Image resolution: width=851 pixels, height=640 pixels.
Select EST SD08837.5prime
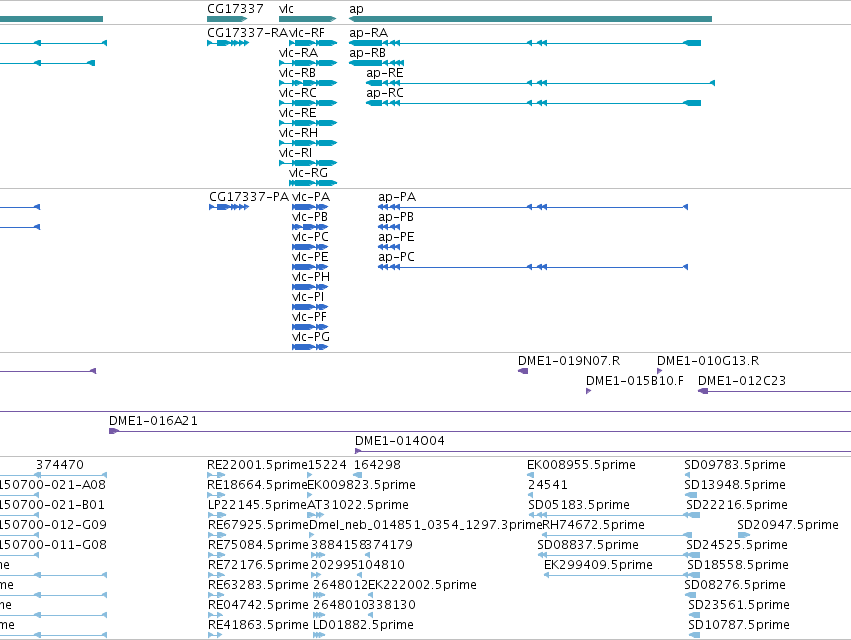pyautogui.click(x=588, y=545)
